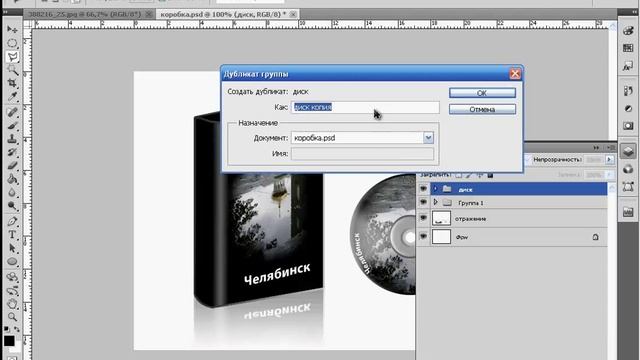Reset default foreground and background colors

click(x=7, y=329)
